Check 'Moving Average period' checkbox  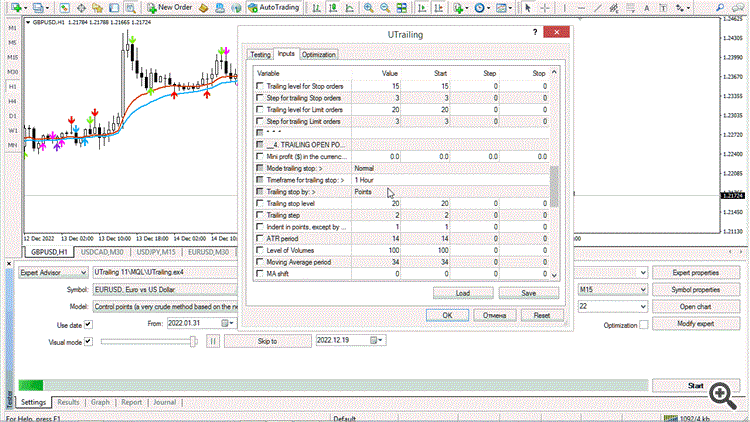coord(260,262)
